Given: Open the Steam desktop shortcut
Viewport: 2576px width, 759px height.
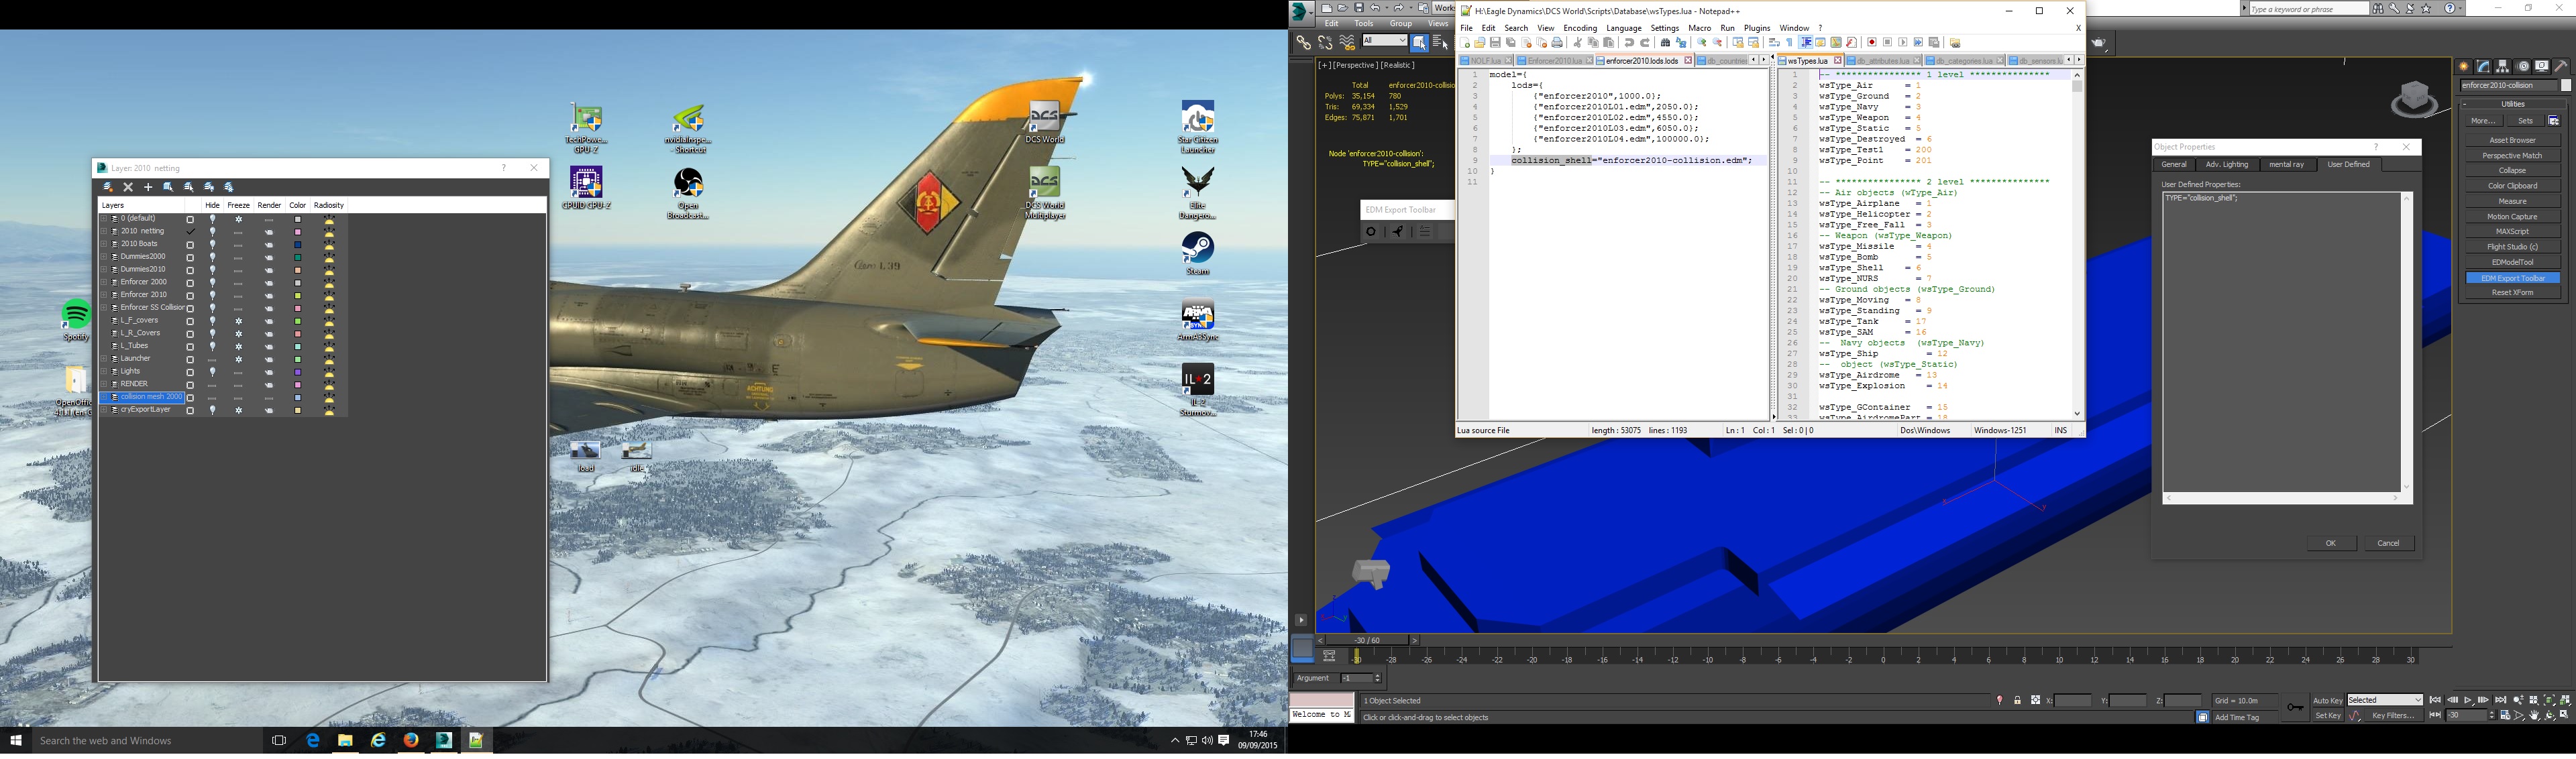Looking at the screenshot, I should pyautogui.click(x=1198, y=254).
